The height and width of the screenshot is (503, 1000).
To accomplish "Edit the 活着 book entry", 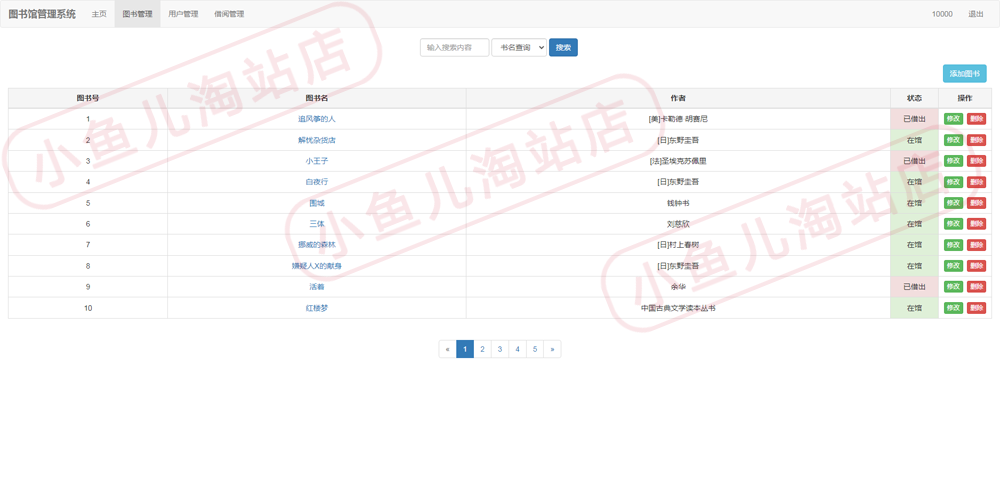I will point(953,288).
